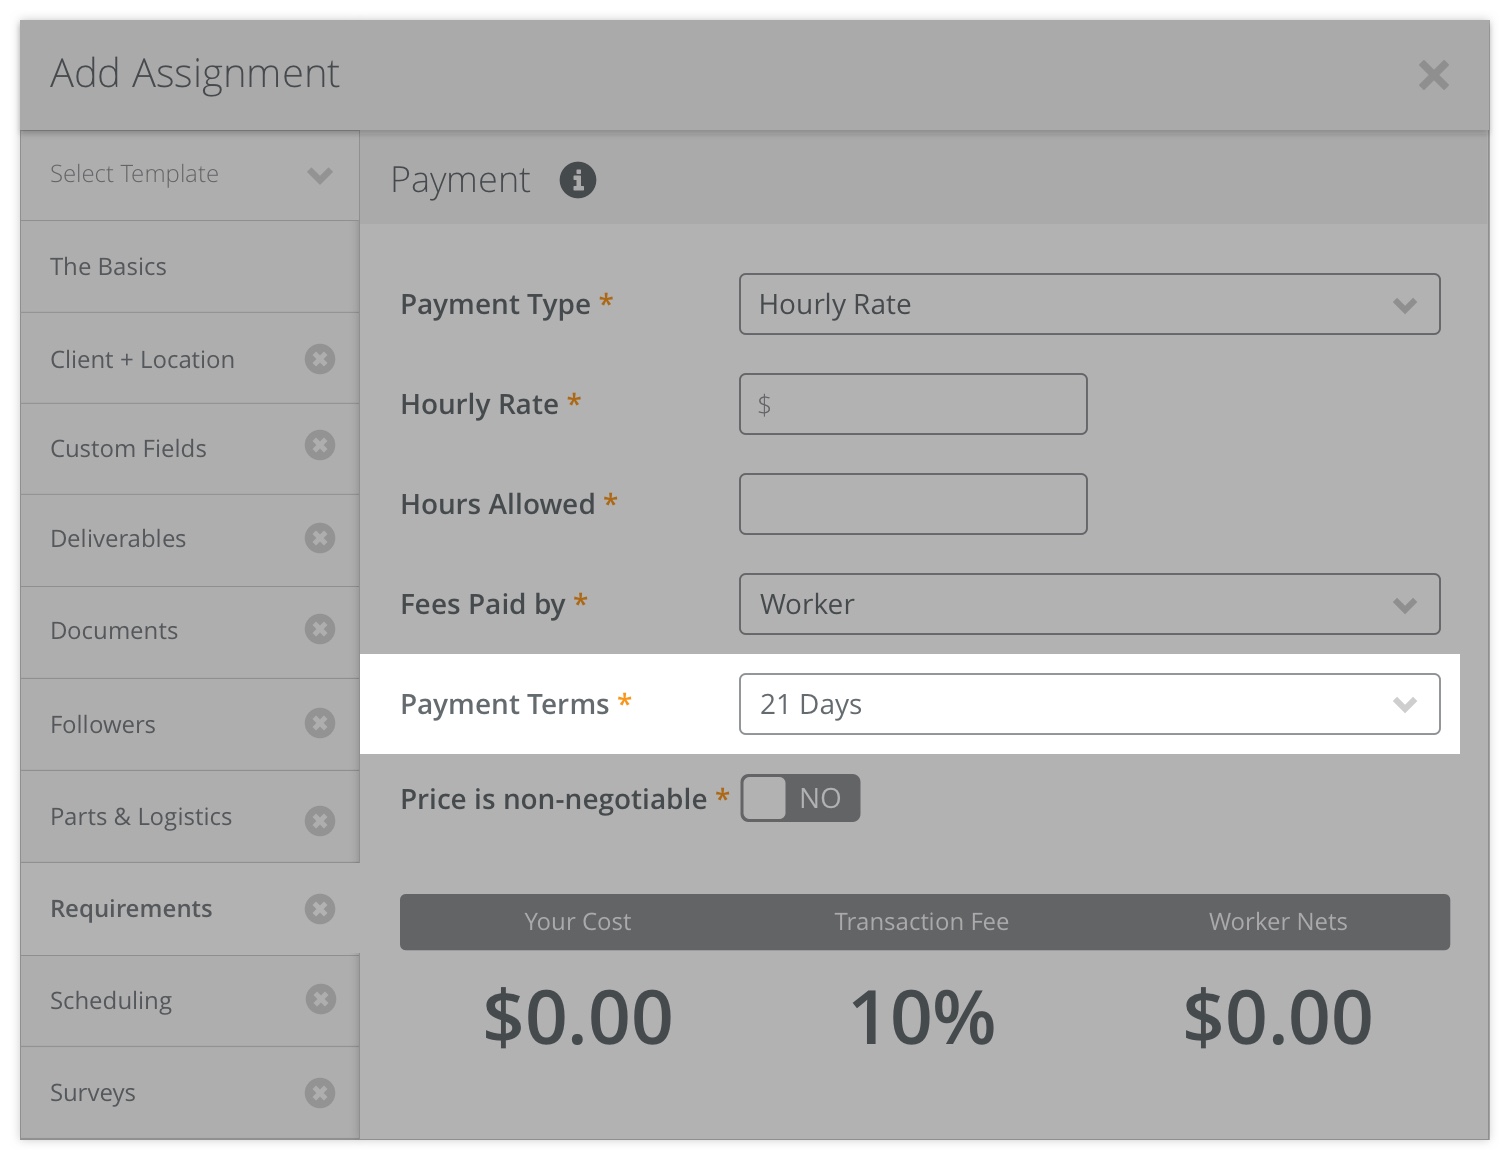Open the Select Template dropdown
The image size is (1510, 1160).
tap(189, 175)
